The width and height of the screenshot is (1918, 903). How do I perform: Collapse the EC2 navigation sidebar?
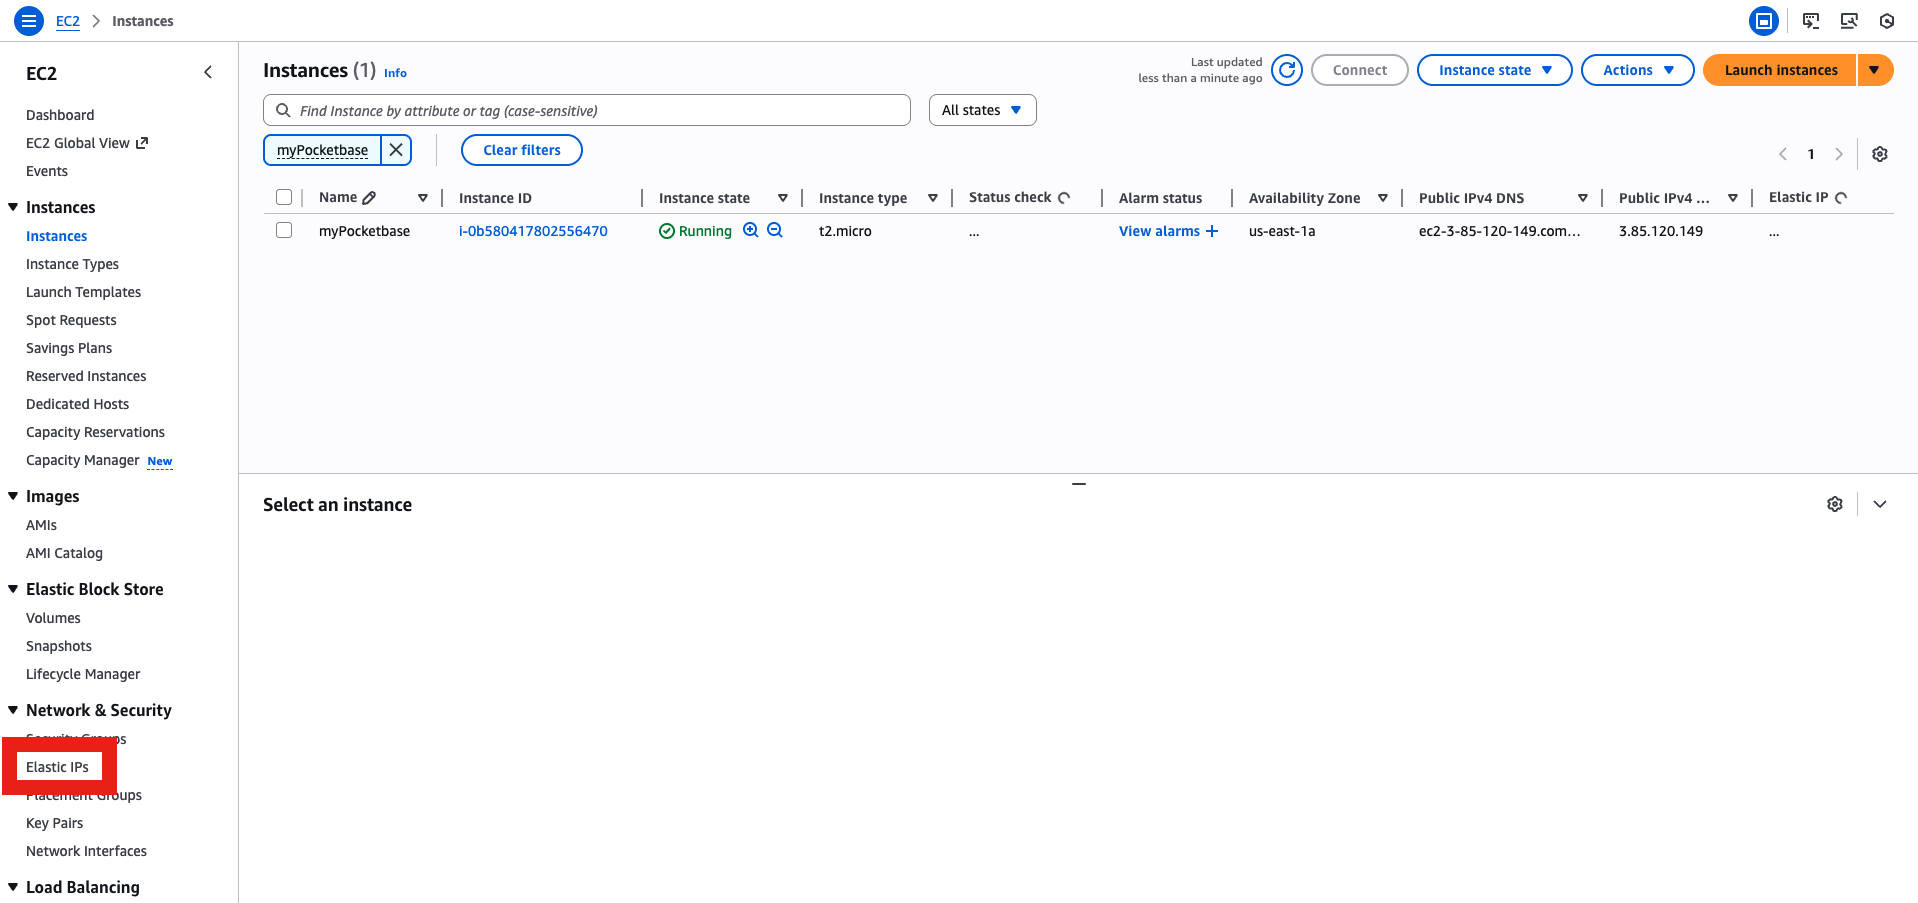pyautogui.click(x=208, y=72)
